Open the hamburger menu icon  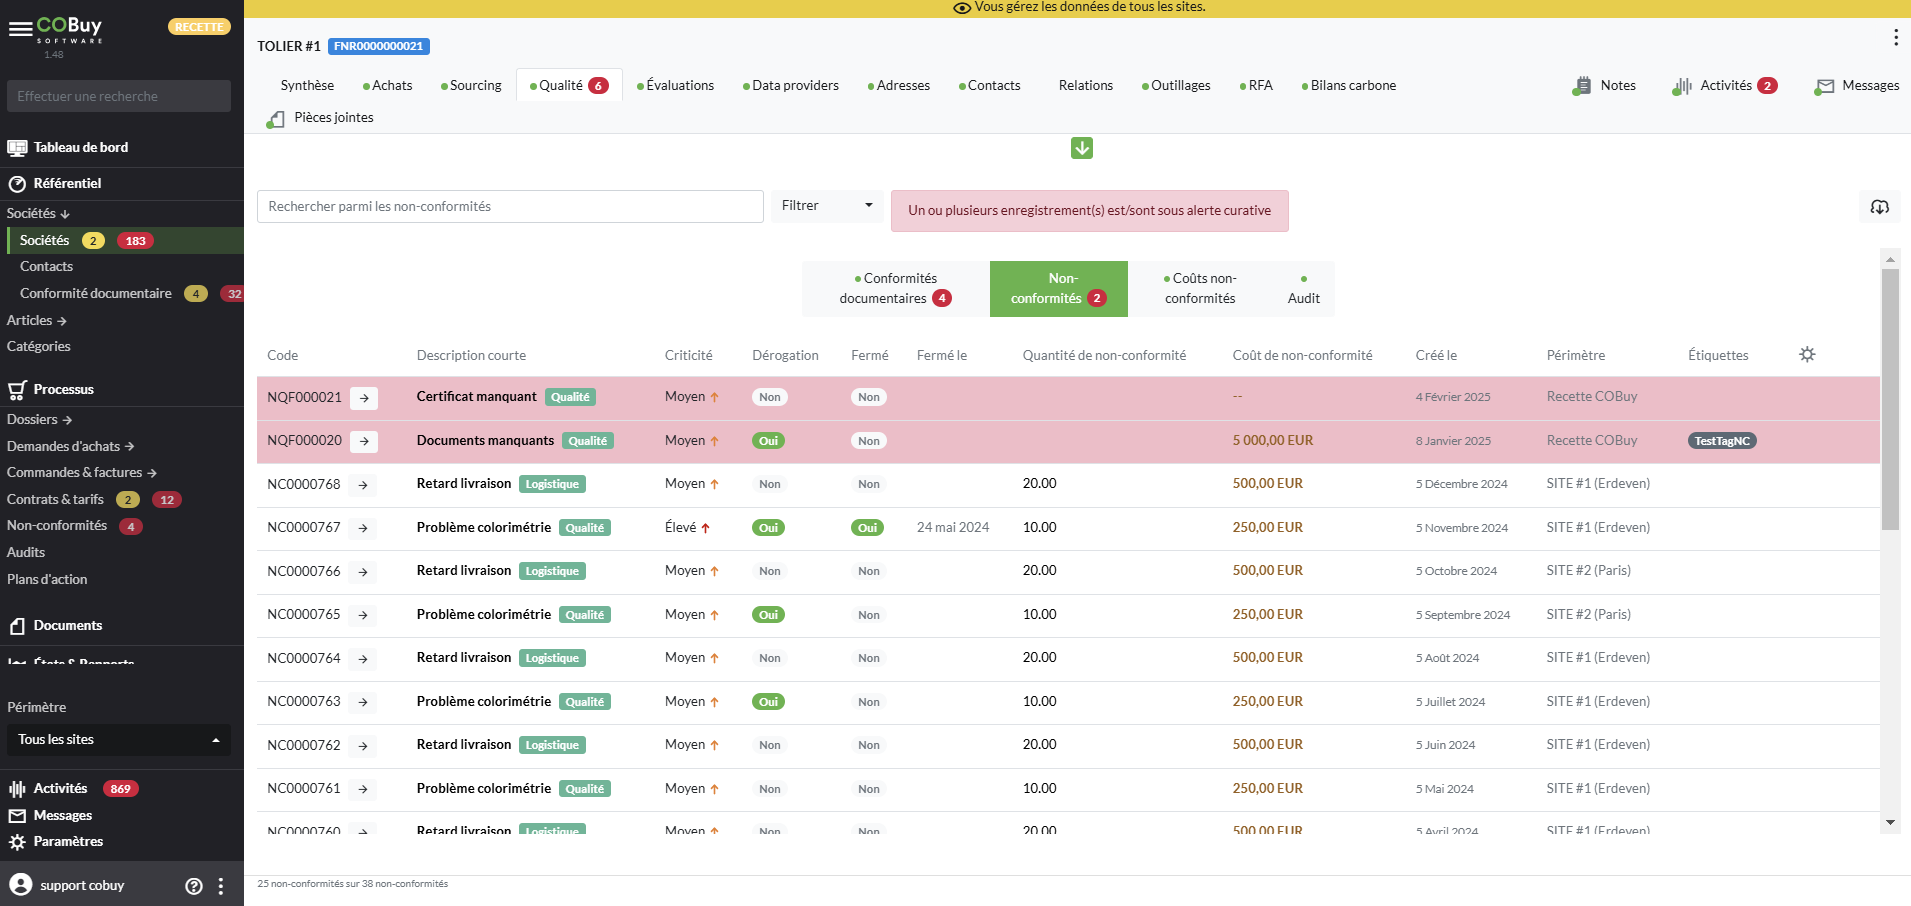pos(20,29)
